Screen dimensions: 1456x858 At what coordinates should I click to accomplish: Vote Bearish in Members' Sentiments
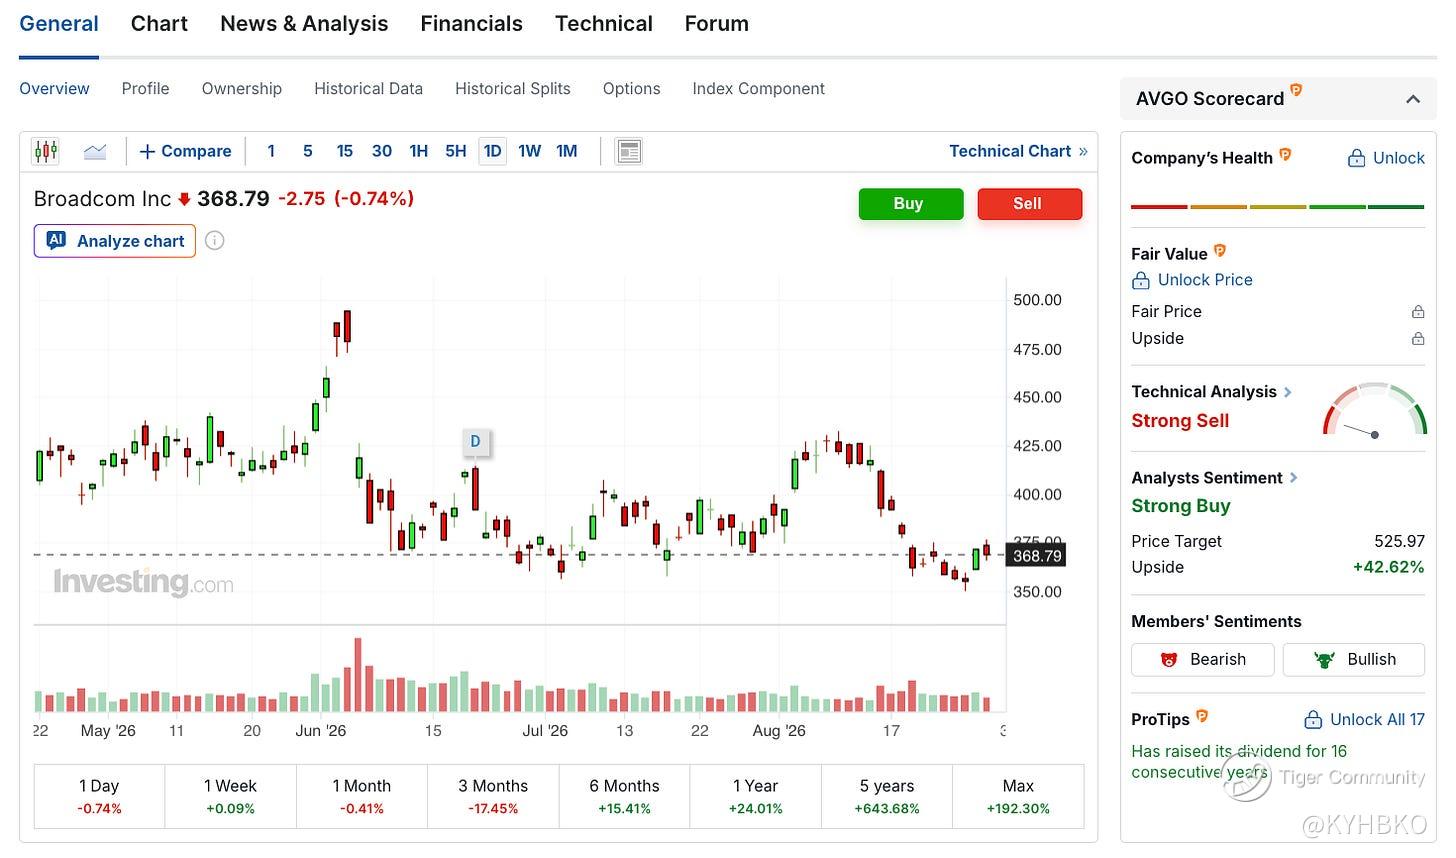click(1203, 660)
